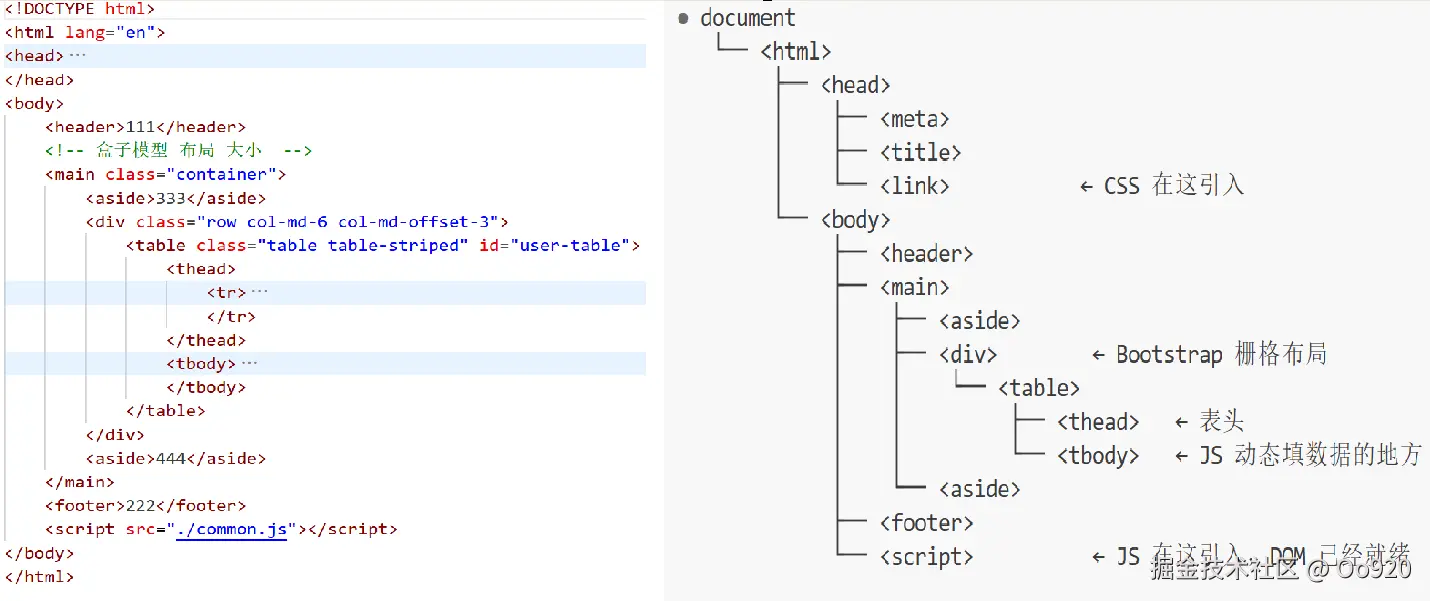Click the <main class="container"> code line
Image resolution: width=1430 pixels, height=601 pixels.
pos(166,175)
